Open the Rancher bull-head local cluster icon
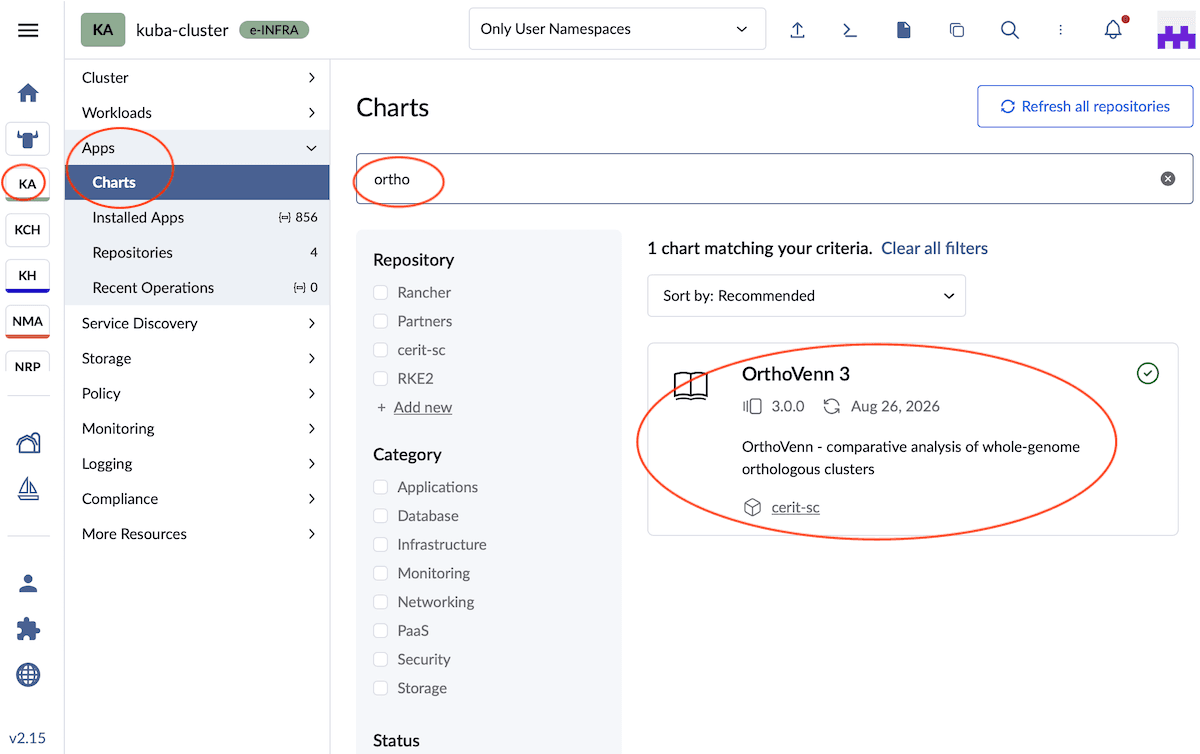 [x=28, y=139]
